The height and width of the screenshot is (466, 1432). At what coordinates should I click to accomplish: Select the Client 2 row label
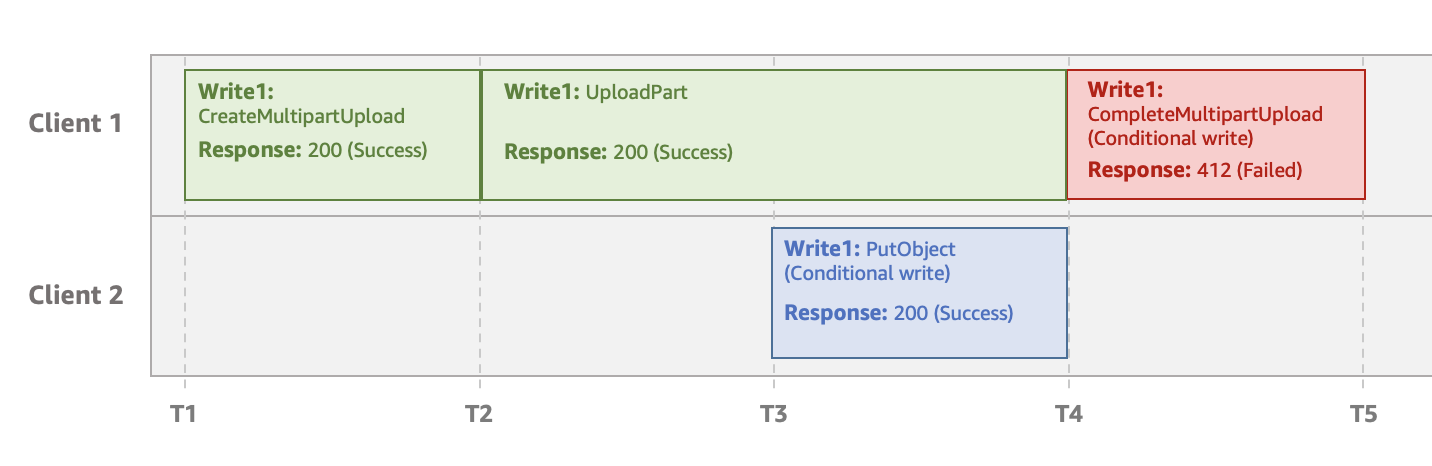pyautogui.click(x=76, y=296)
